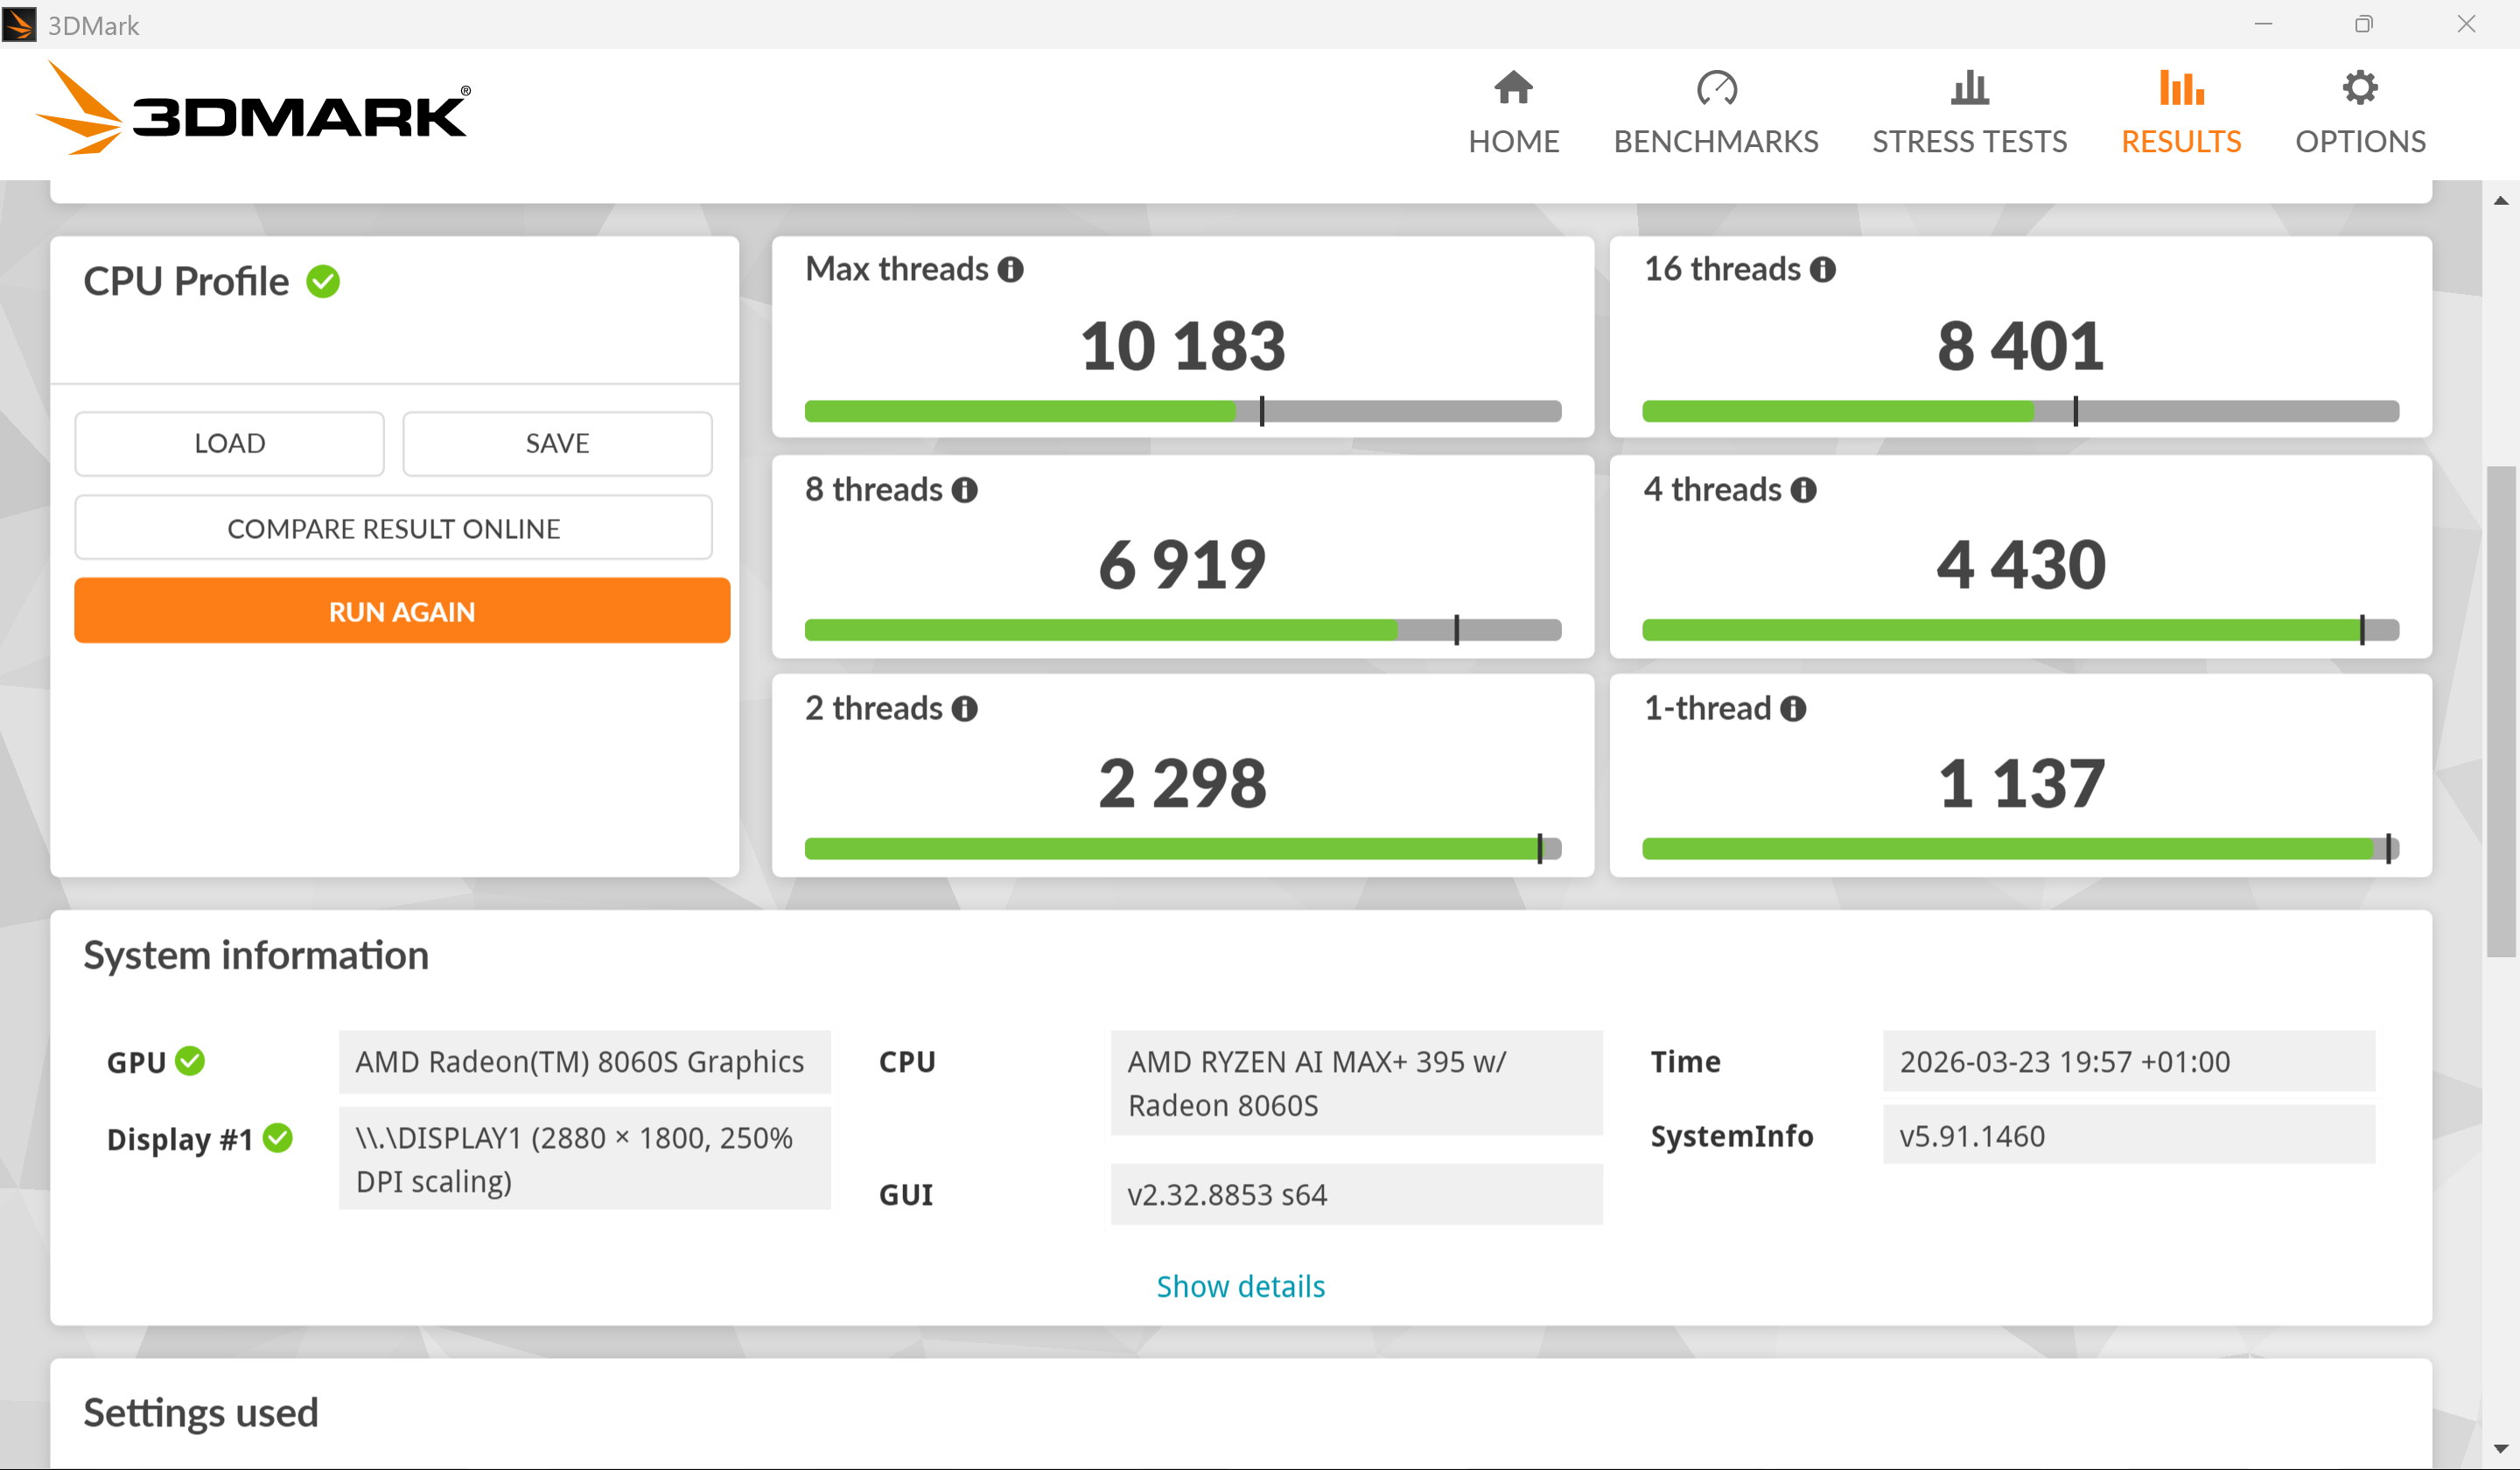Click the info icon next to 16 threads
The width and height of the screenshot is (2520, 1470).
click(x=1822, y=269)
